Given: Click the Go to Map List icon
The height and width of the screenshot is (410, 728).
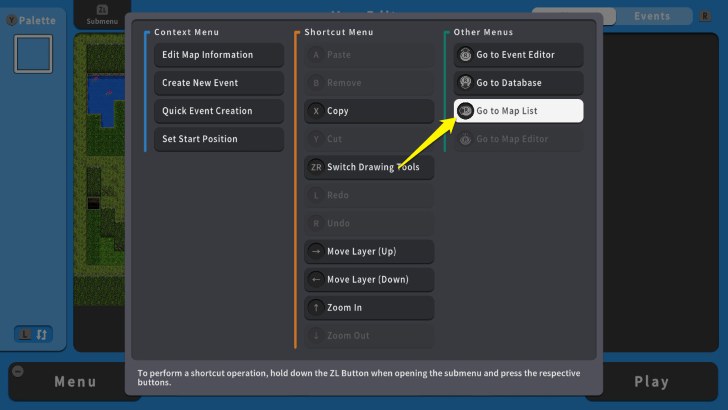Looking at the screenshot, I should point(465,111).
